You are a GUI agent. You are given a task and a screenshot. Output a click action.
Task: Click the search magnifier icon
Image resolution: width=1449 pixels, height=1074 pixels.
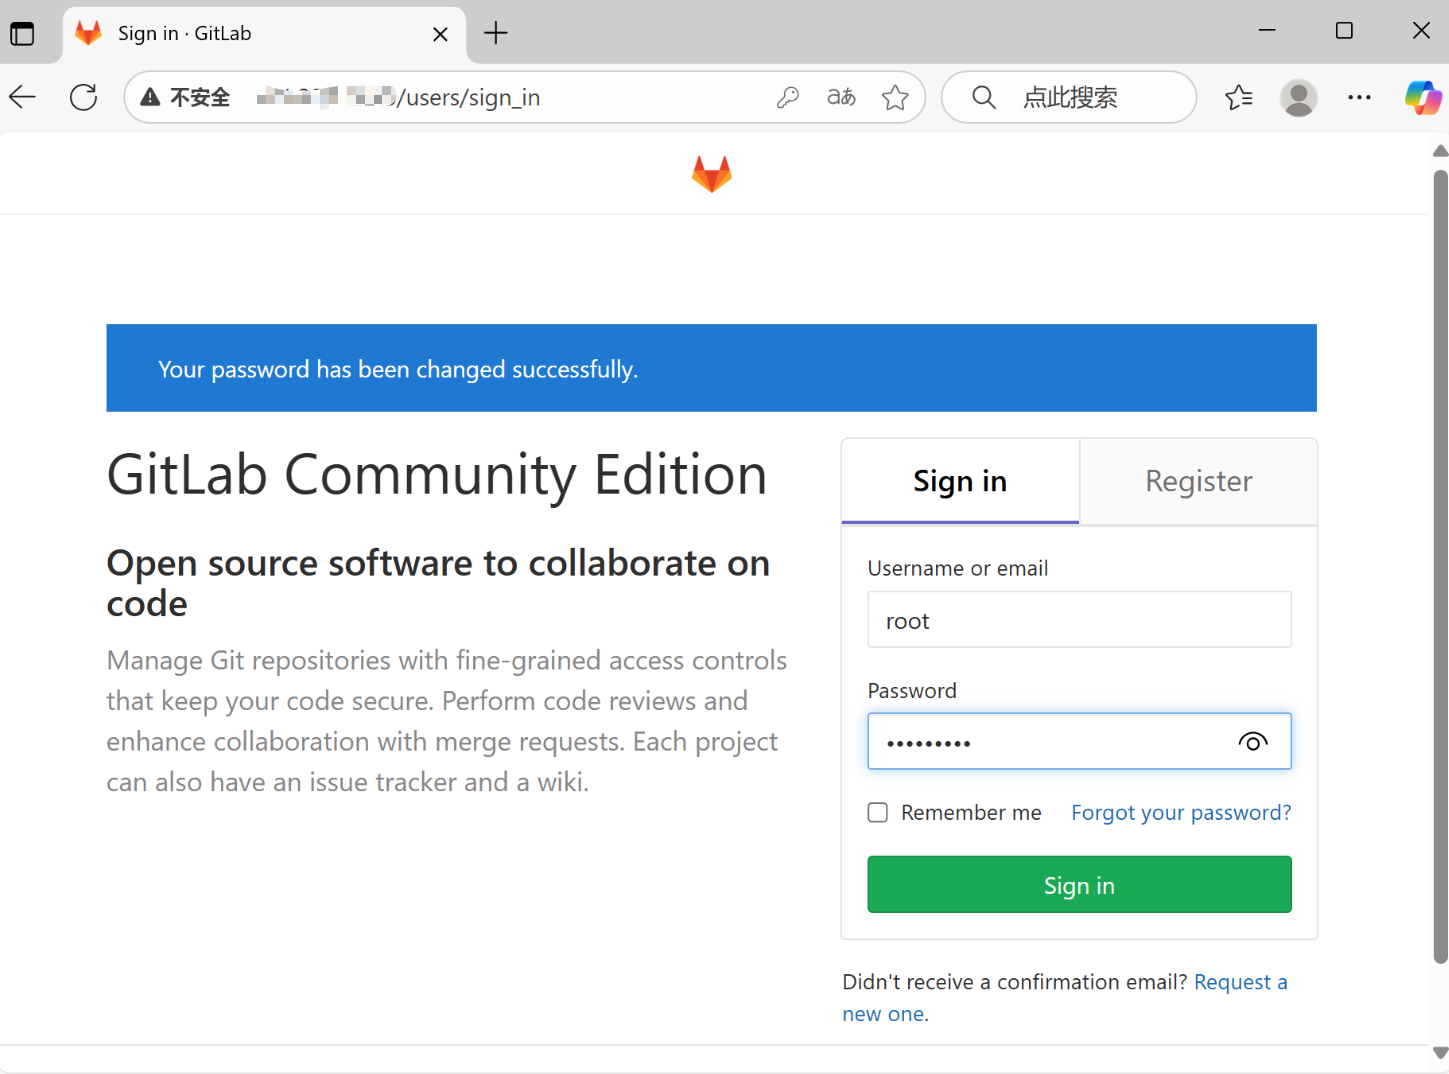984,97
